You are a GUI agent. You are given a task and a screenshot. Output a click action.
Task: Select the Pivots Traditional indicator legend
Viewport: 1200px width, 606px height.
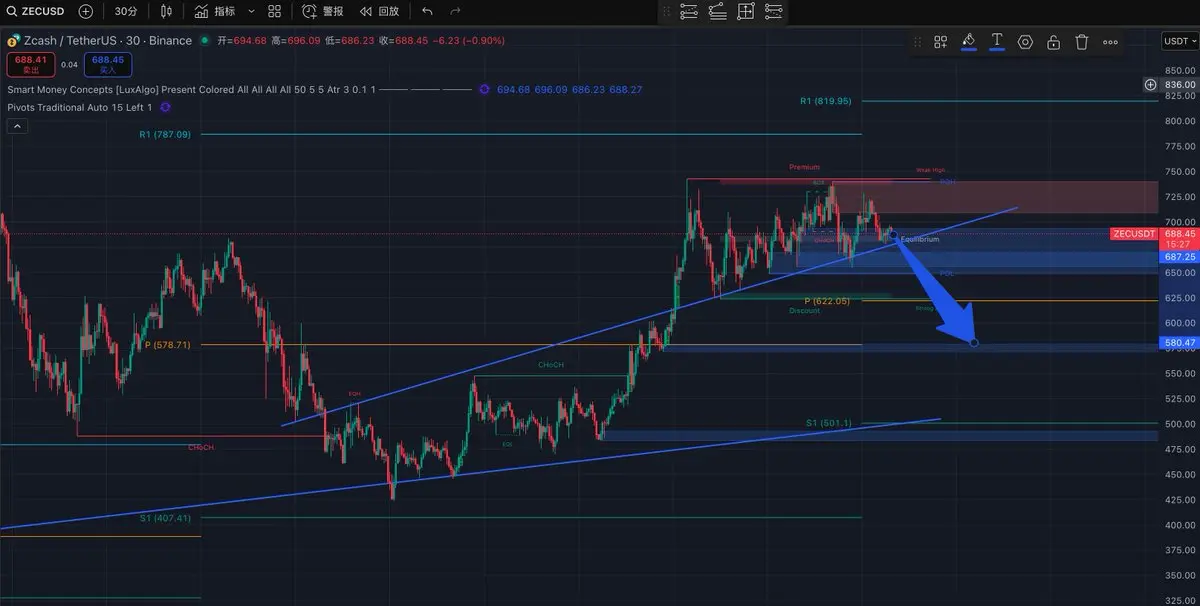point(79,107)
